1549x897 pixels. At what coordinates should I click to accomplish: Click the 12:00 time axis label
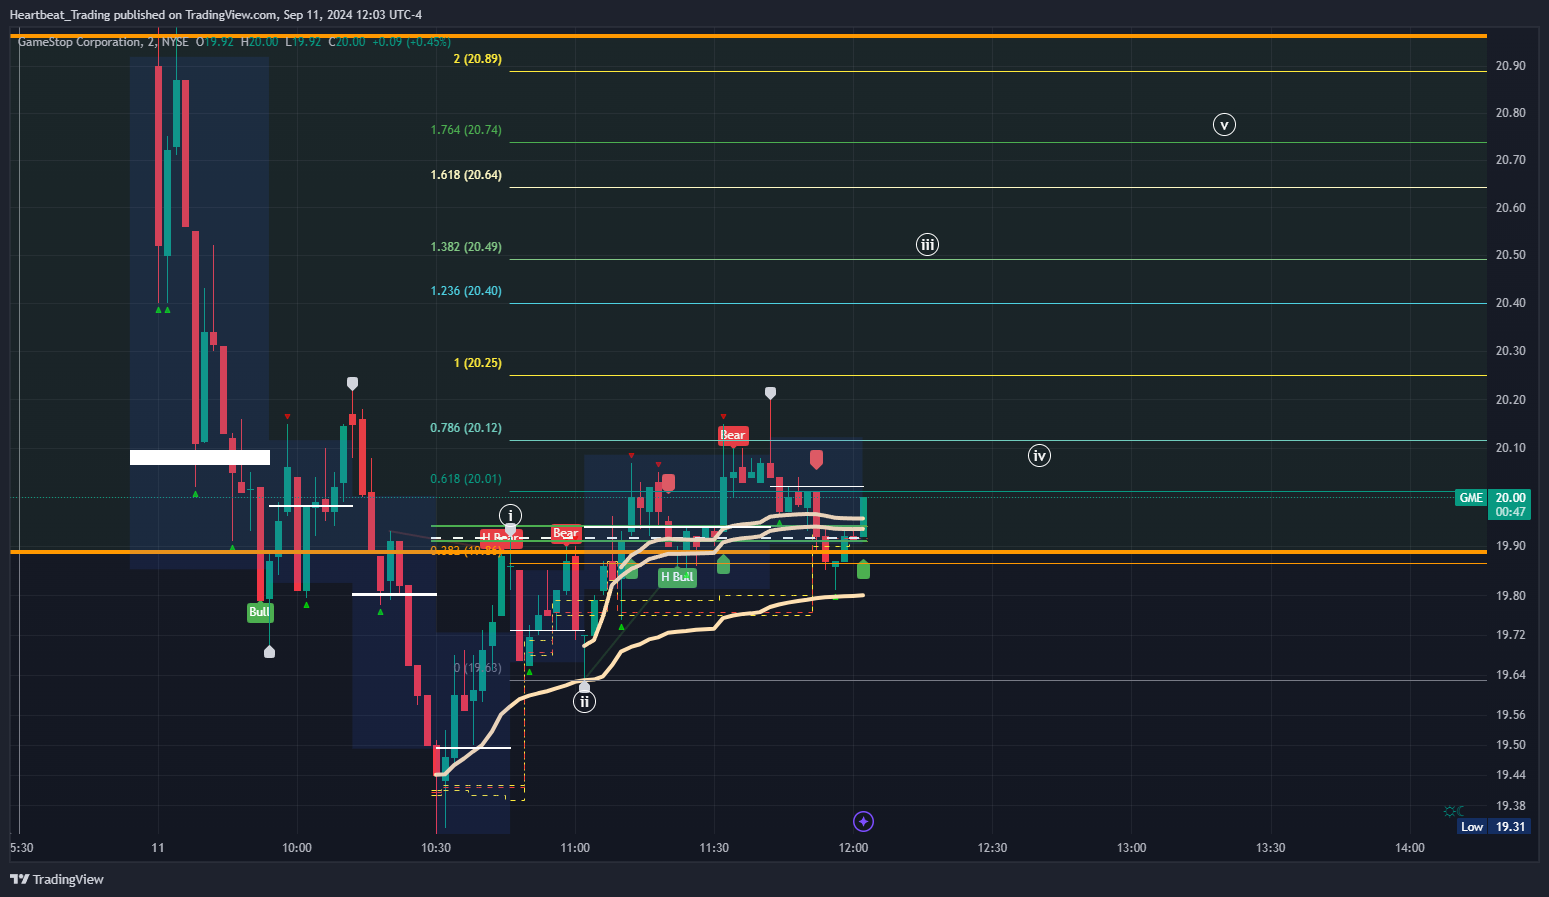click(x=853, y=848)
